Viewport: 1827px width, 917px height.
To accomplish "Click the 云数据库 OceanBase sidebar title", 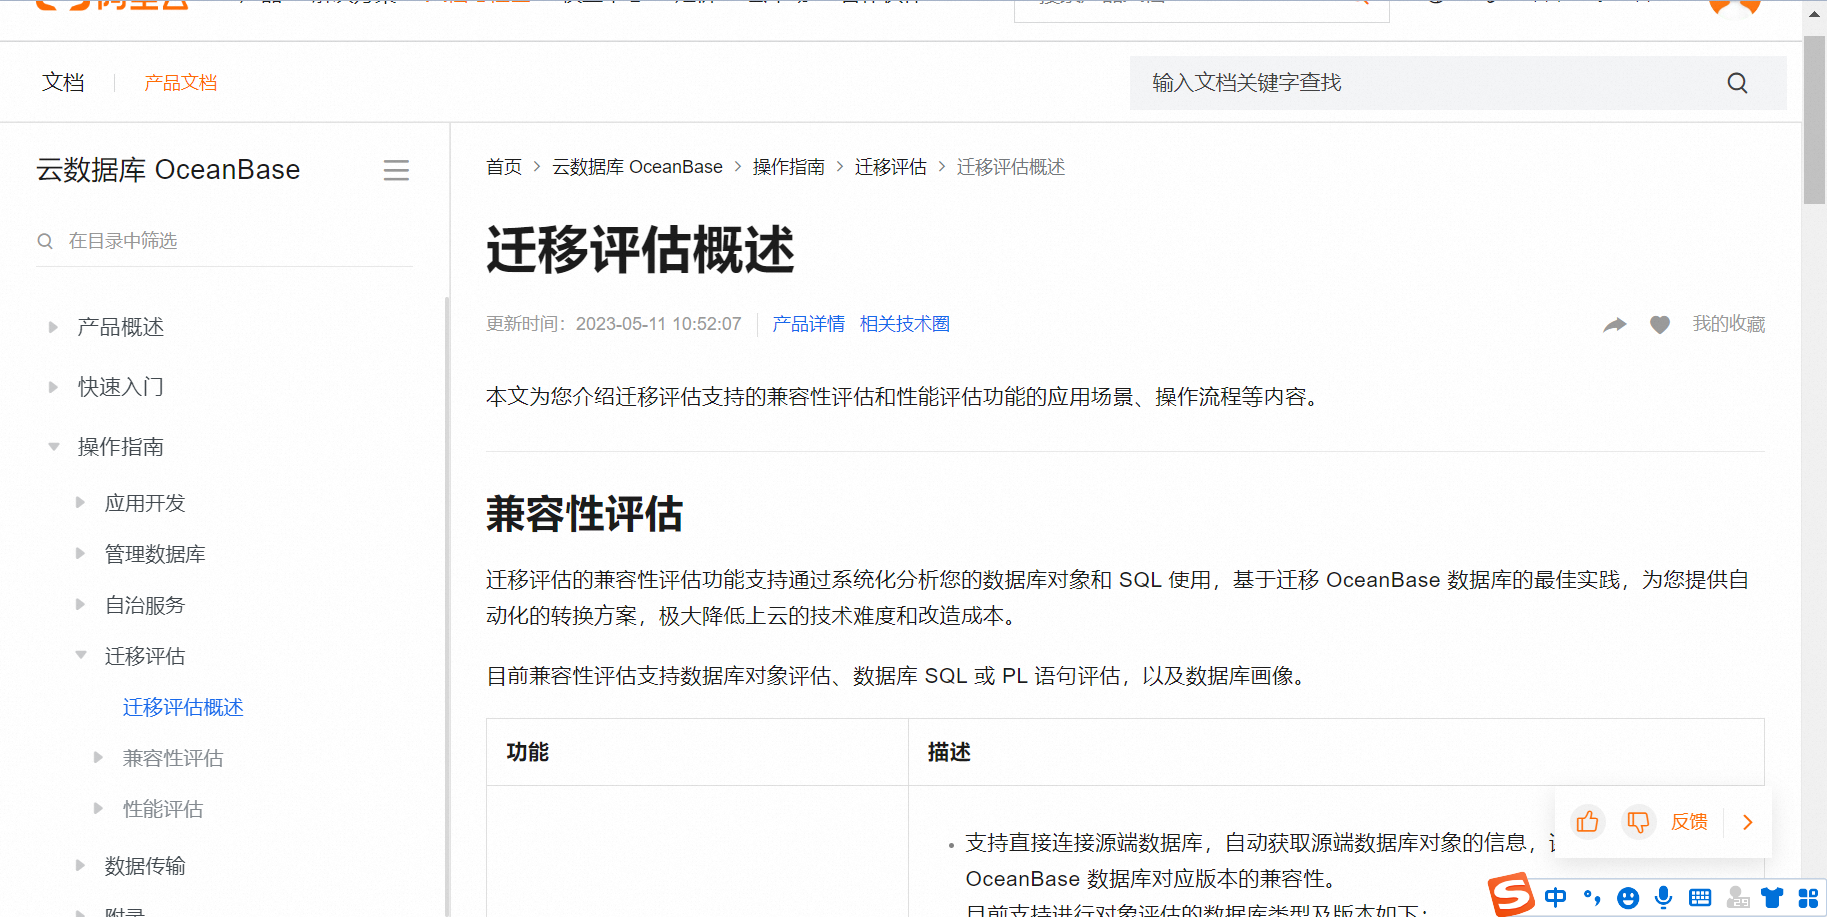I will click(x=168, y=170).
